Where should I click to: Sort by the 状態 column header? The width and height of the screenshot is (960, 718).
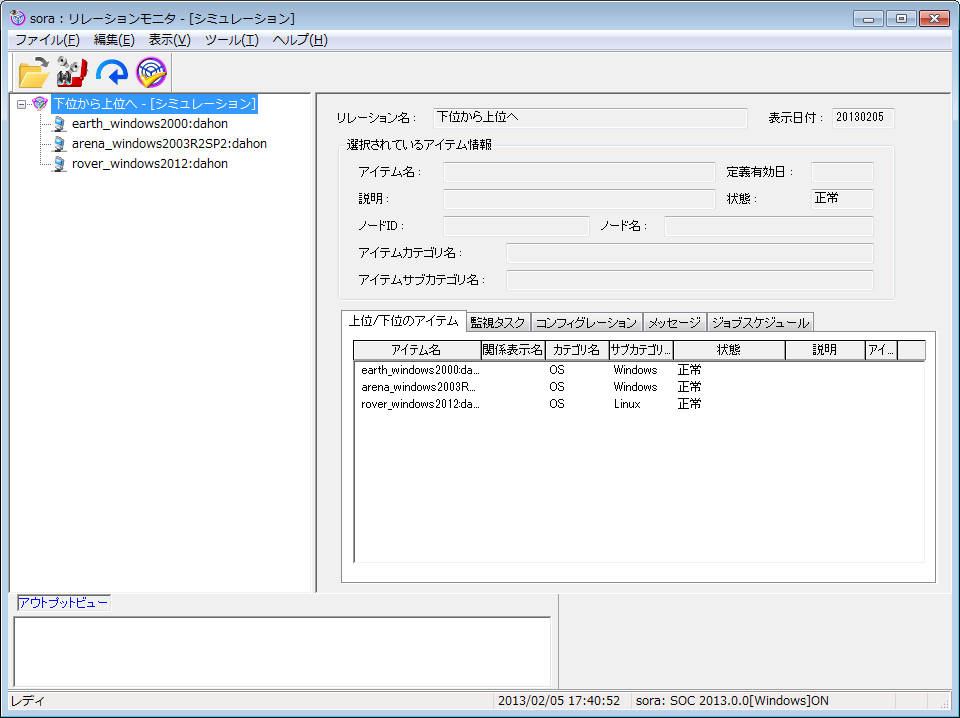point(729,350)
